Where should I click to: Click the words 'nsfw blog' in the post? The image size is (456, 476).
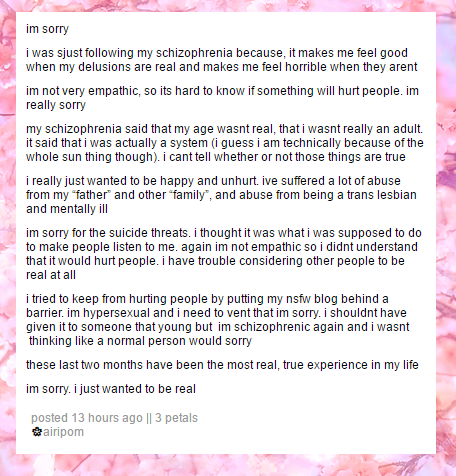coord(312,299)
